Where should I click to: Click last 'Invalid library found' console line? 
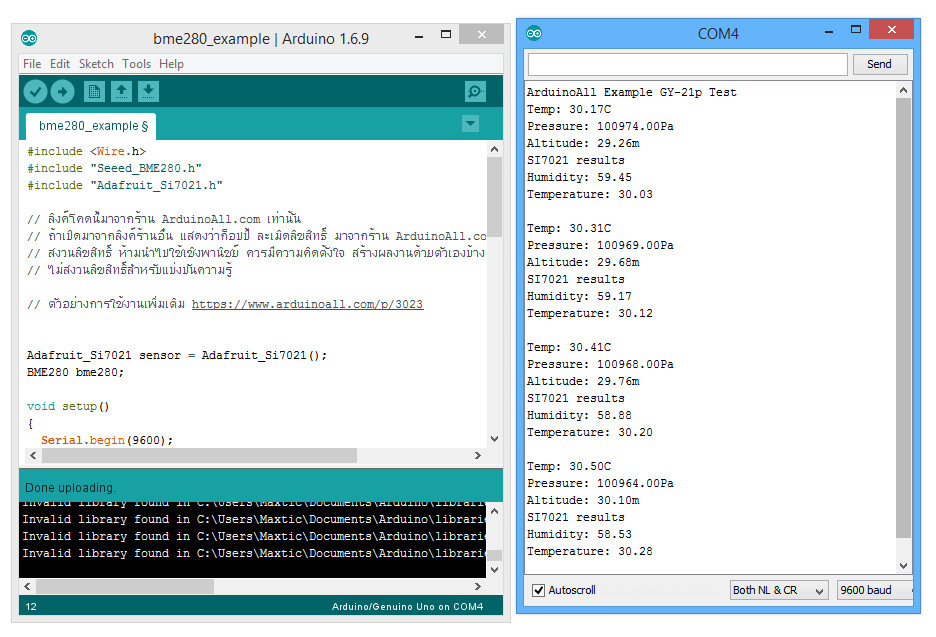click(x=254, y=553)
